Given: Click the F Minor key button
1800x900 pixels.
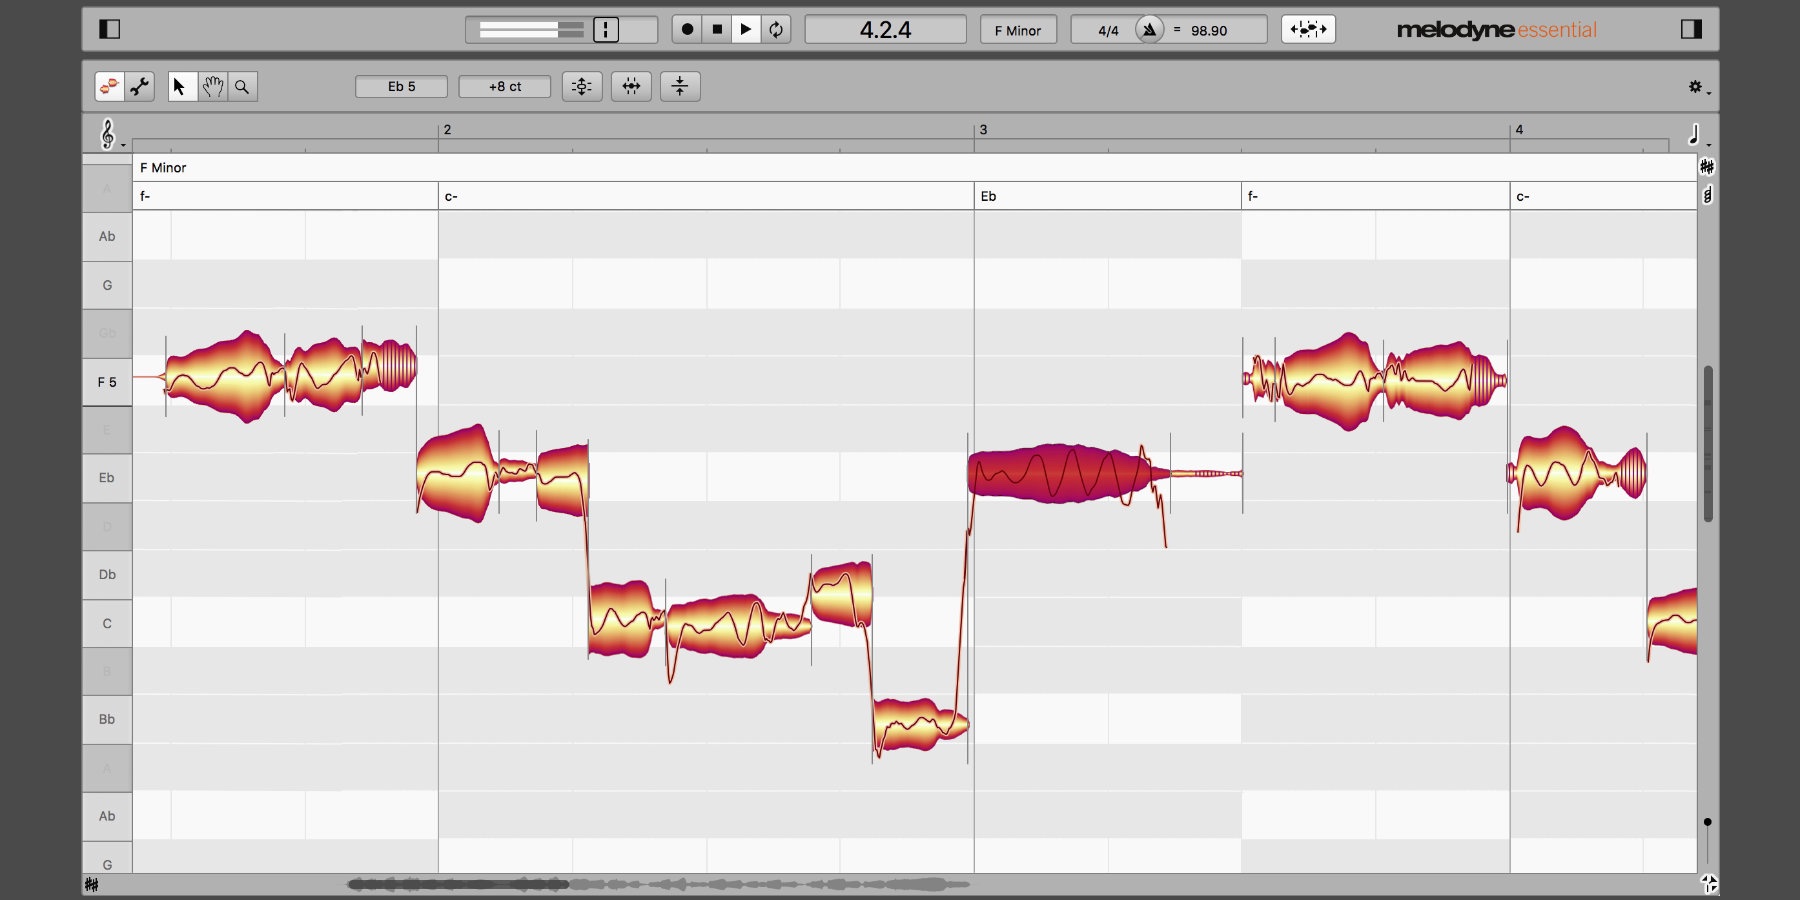Looking at the screenshot, I should (1017, 30).
